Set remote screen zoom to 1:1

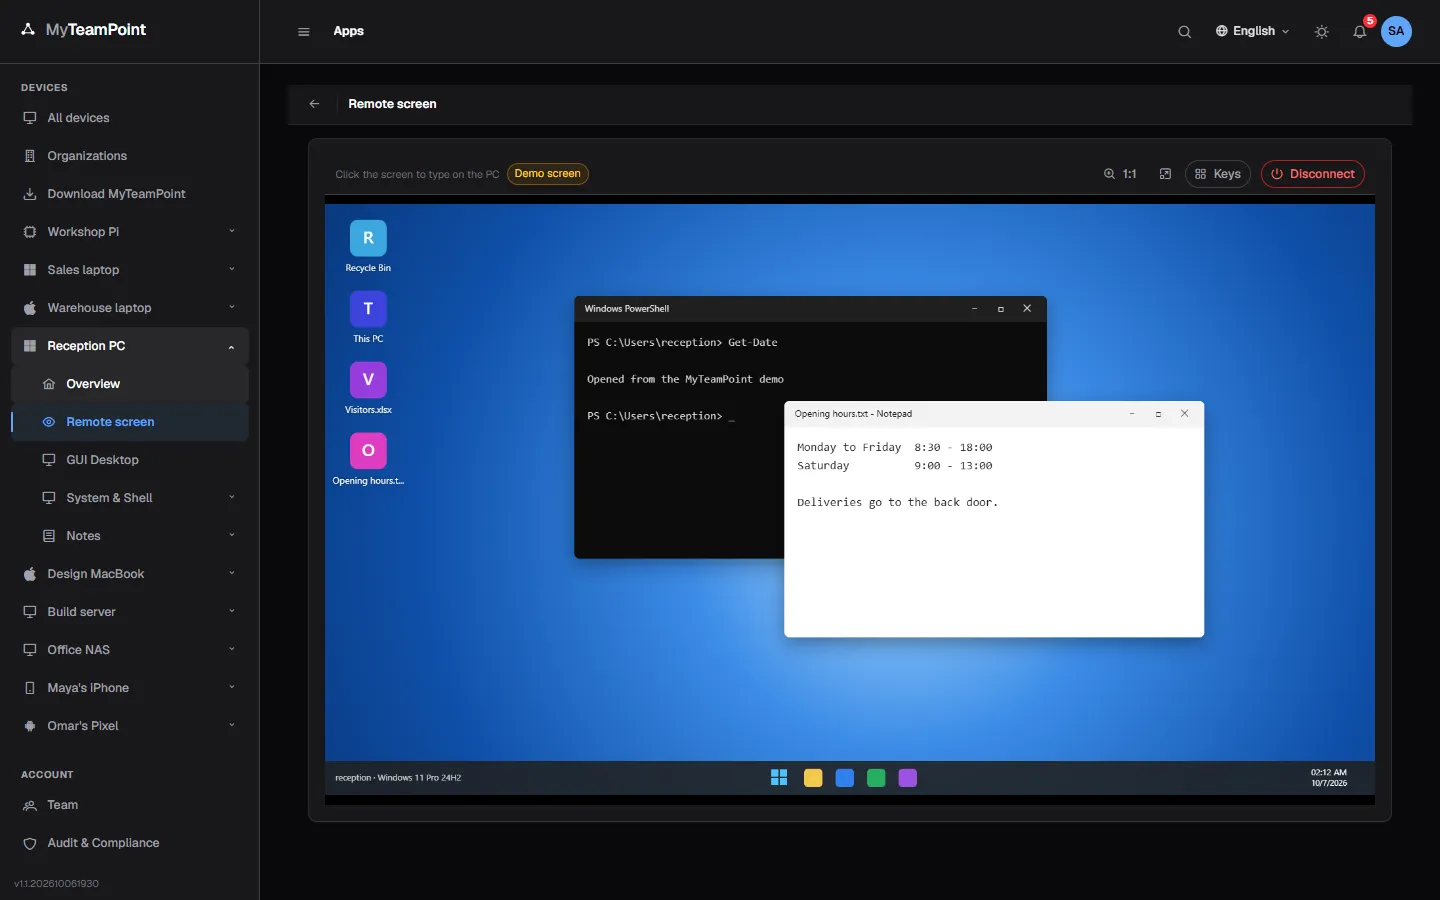(x=1120, y=174)
